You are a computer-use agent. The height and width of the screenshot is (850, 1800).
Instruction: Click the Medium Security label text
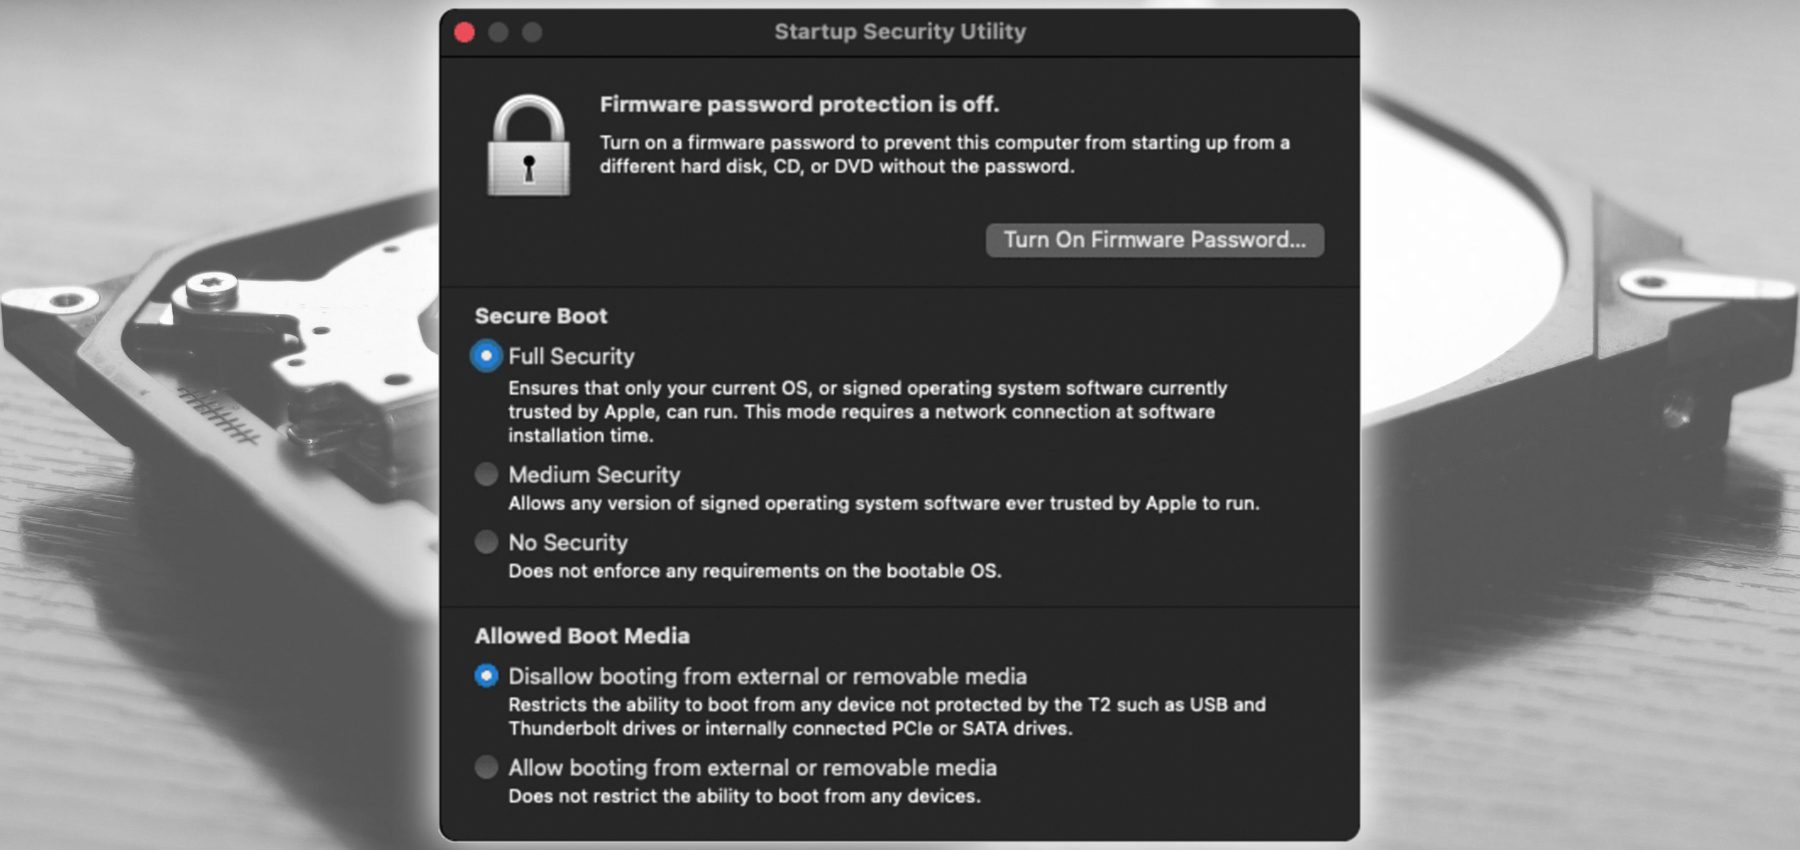click(x=593, y=474)
